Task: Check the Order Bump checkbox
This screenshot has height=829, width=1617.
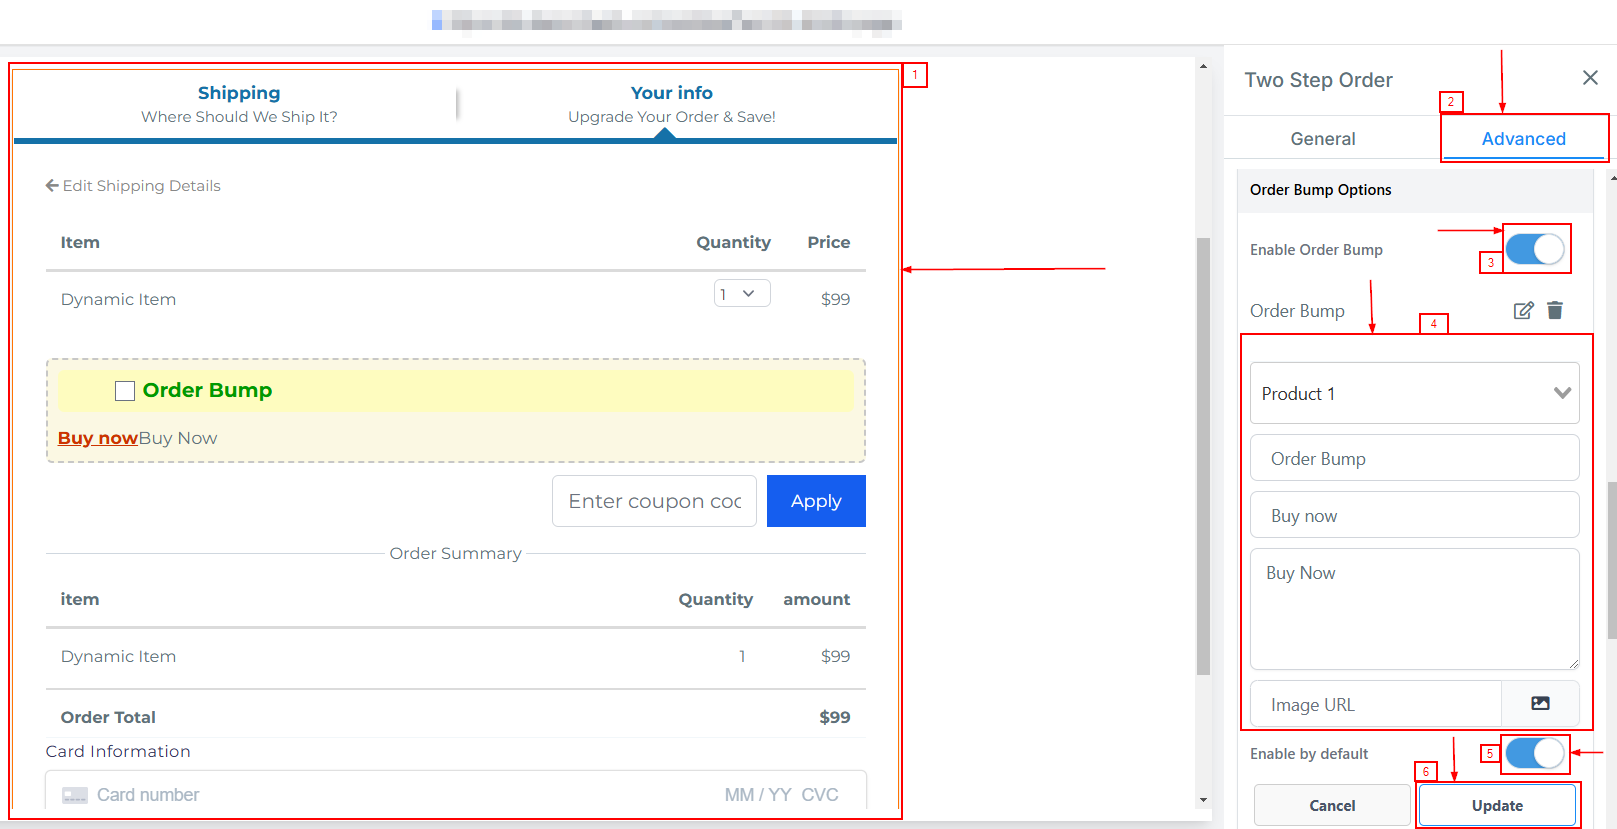Action: pyautogui.click(x=125, y=391)
